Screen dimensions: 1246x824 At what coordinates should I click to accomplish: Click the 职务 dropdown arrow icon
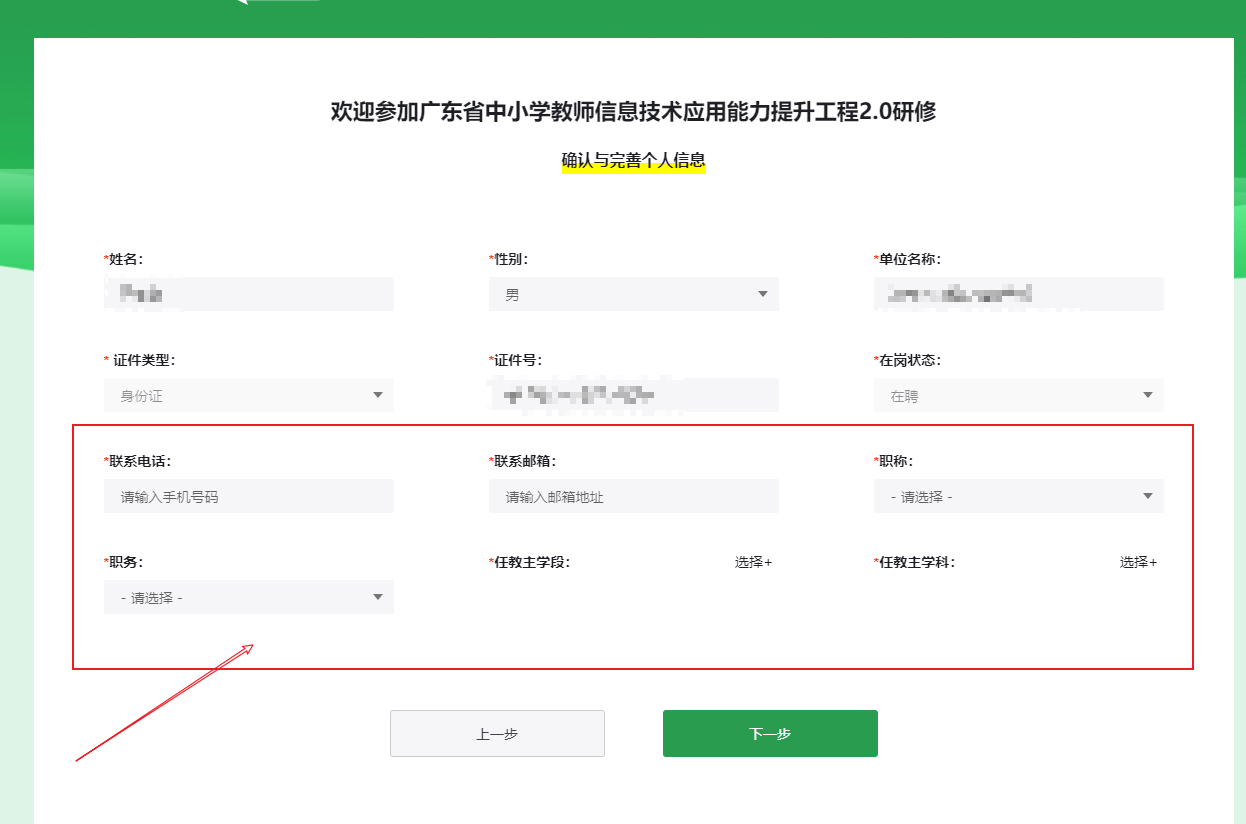[378, 597]
